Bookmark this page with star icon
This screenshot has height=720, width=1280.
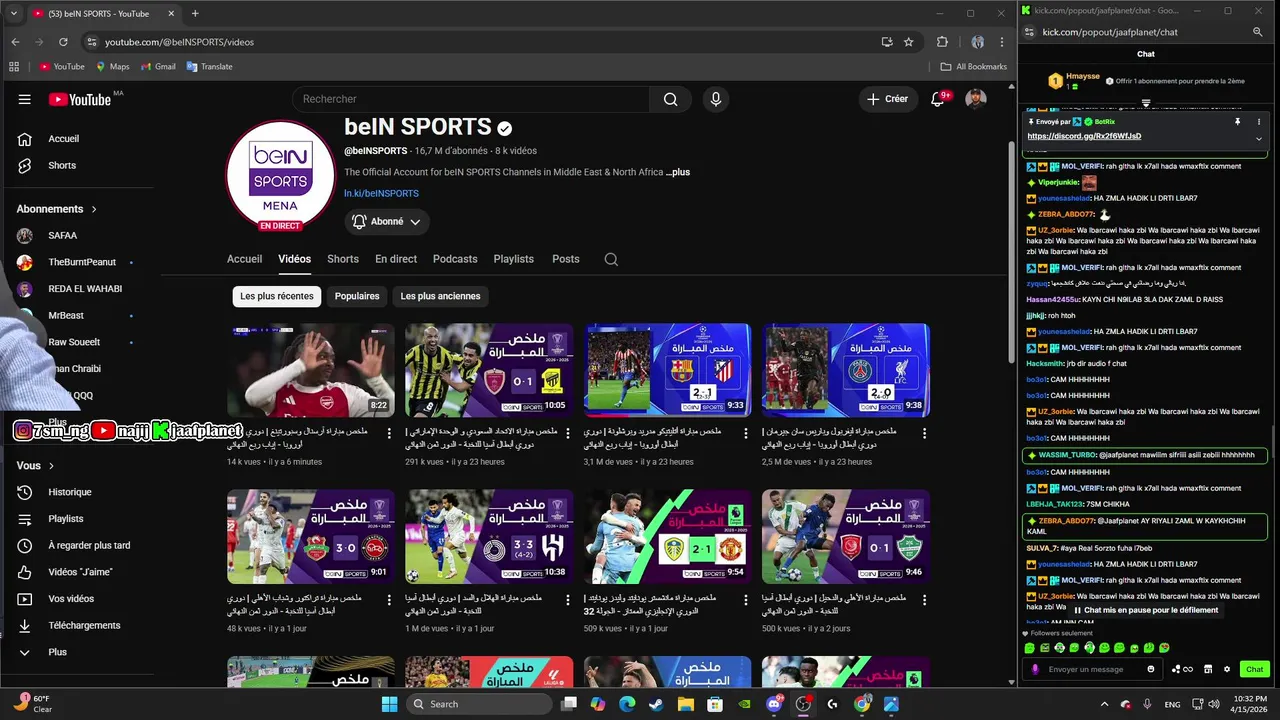pyautogui.click(x=908, y=42)
